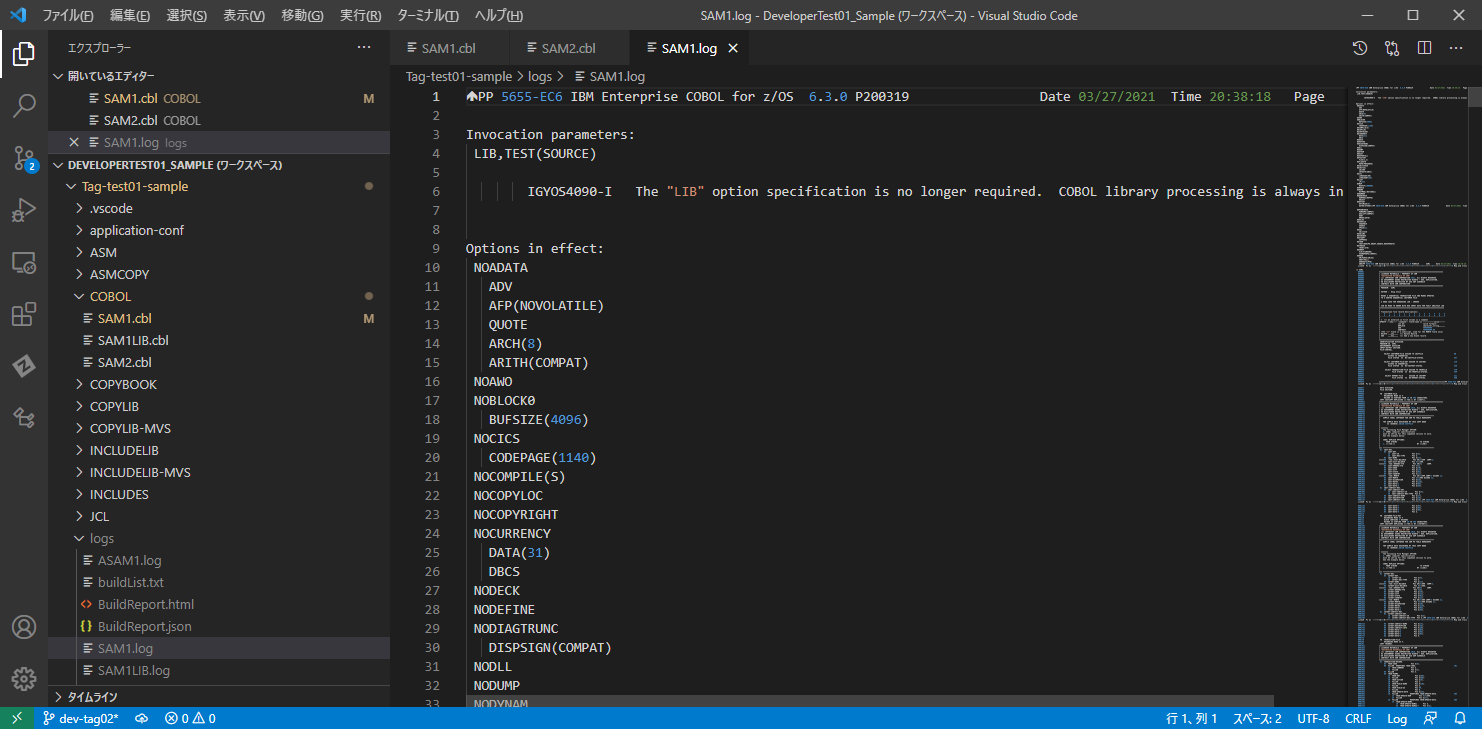The height and width of the screenshot is (729, 1482).
Task: Change CRLF line ending in status bar
Action: 1358,718
